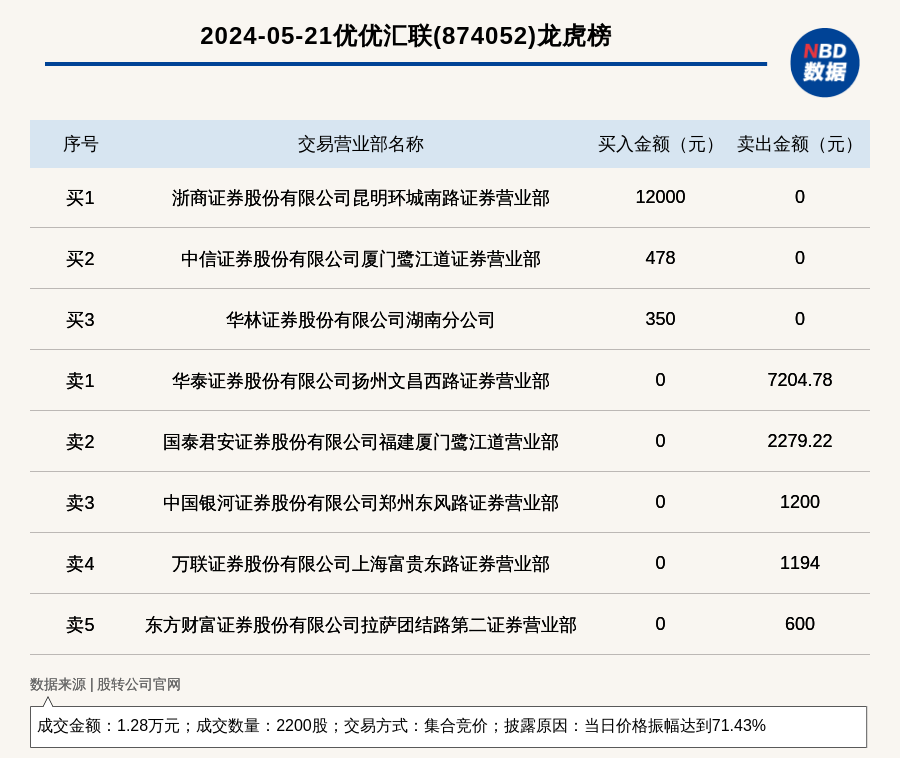Click 国泰君安证券股份有限公司福建厦门鹭江道营业部
The height and width of the screenshot is (758, 900).
coord(360,442)
